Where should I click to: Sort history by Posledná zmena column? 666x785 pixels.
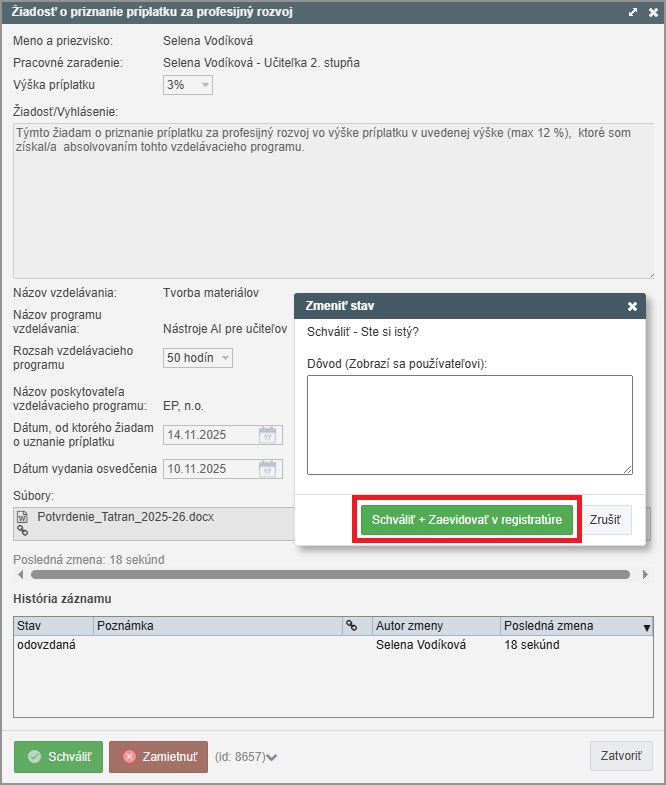pyautogui.click(x=570, y=626)
